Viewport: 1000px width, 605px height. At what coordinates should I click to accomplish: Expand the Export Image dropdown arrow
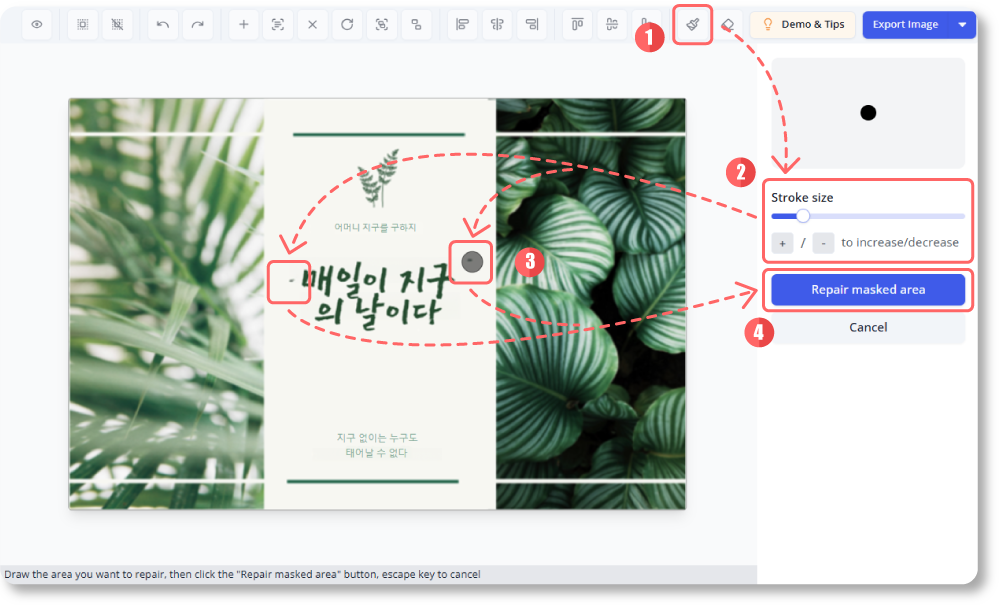(x=962, y=24)
